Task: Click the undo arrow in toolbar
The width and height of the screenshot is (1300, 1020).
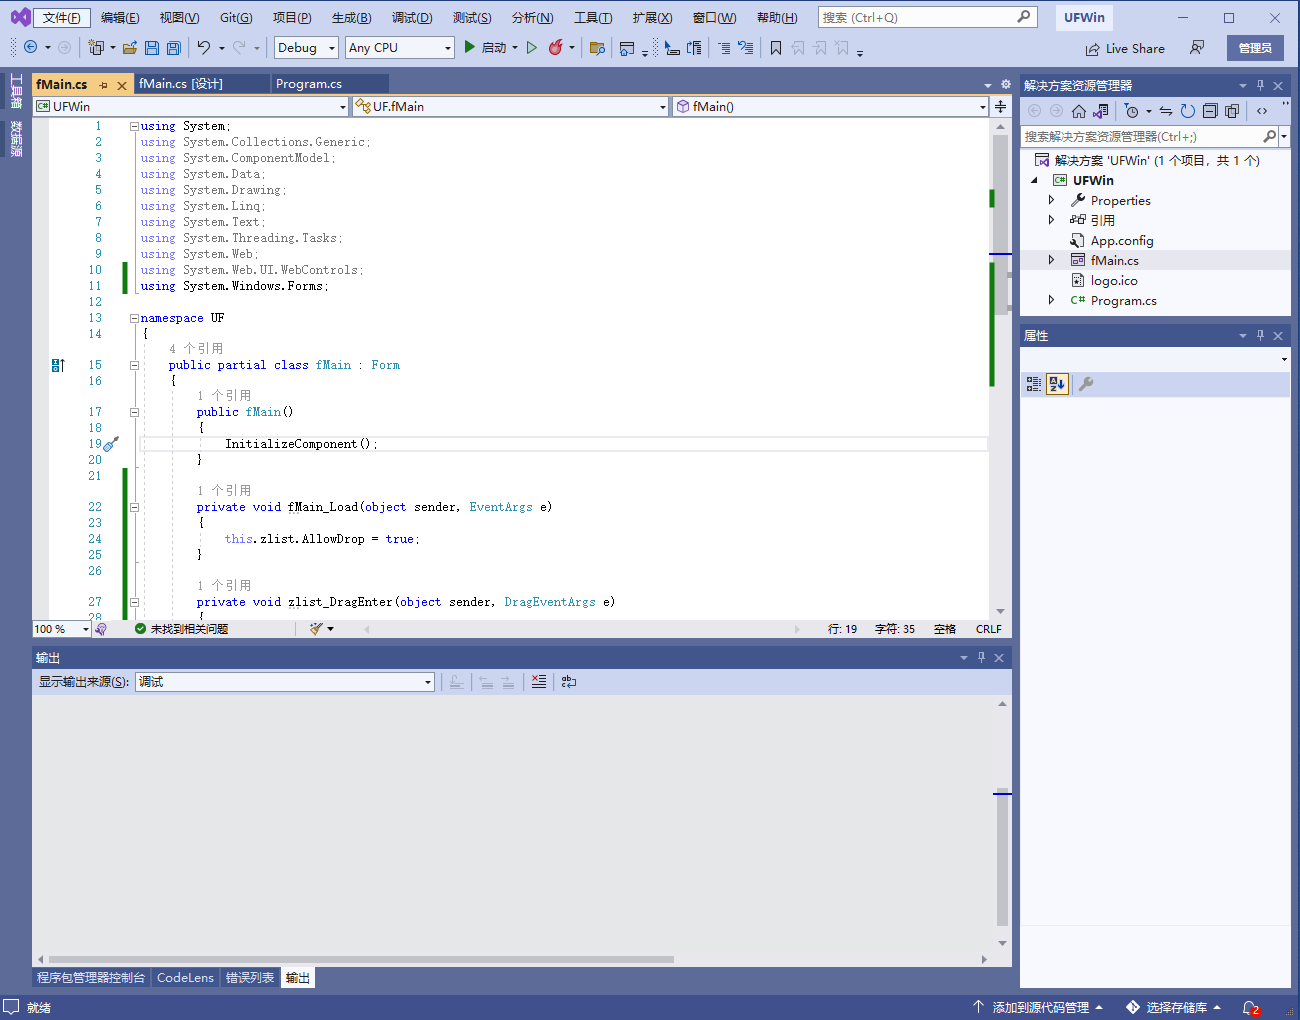Action: [204, 47]
